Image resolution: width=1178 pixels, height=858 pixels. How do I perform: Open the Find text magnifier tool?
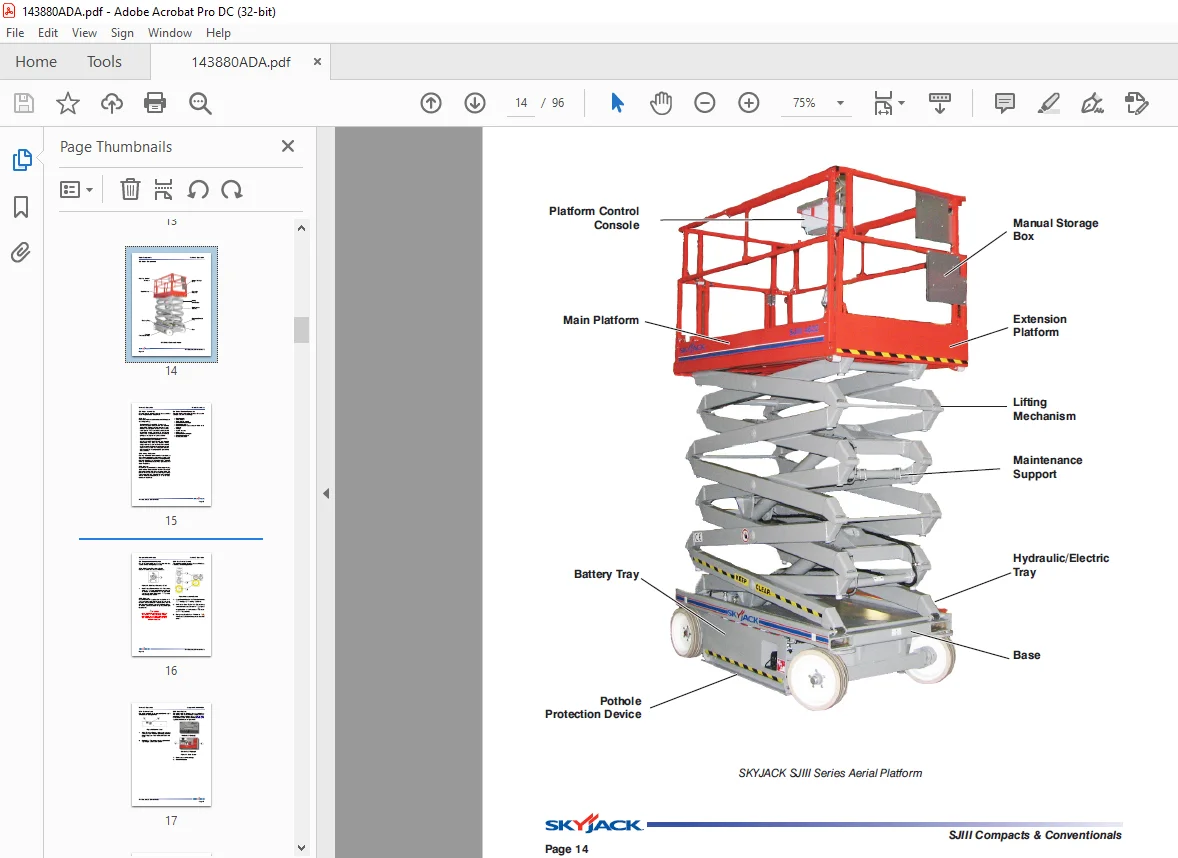click(200, 103)
